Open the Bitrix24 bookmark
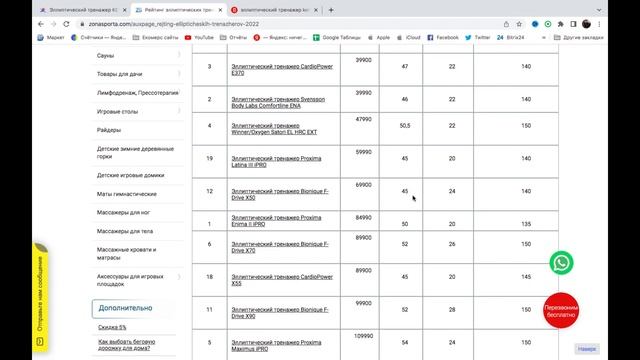This screenshot has width=640, height=360. pyautogui.click(x=510, y=38)
